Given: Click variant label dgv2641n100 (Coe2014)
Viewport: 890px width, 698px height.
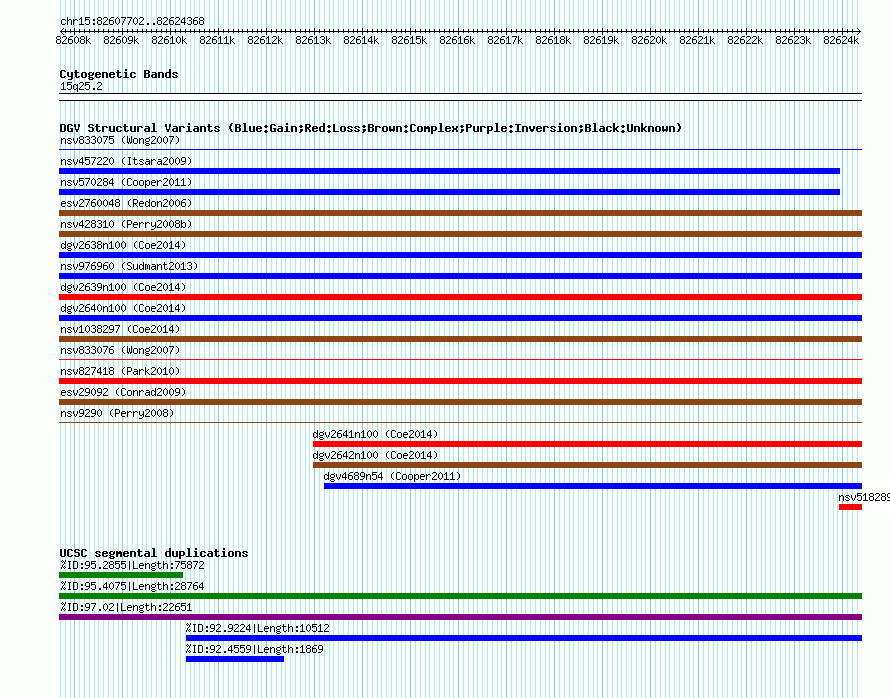Looking at the screenshot, I should [375, 434].
